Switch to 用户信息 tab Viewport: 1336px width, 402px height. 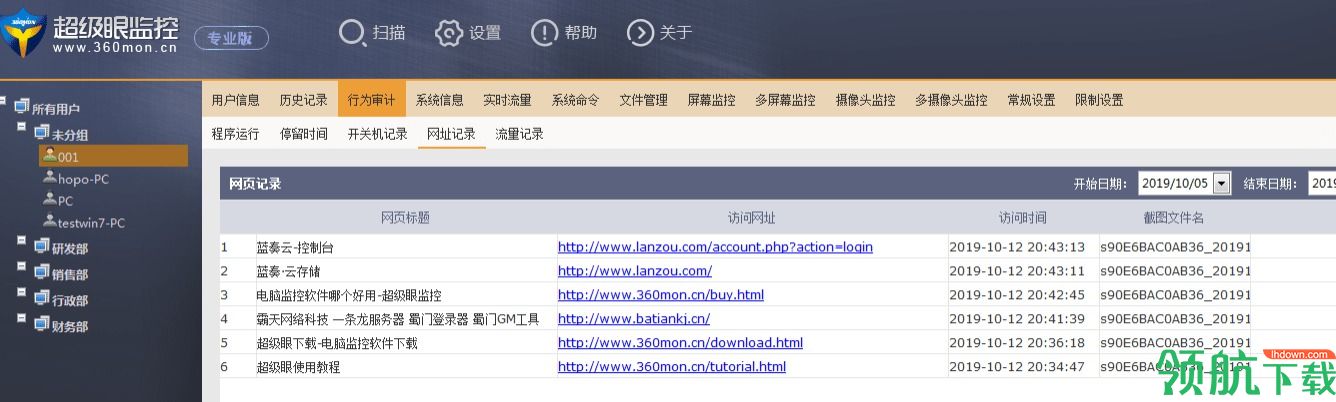point(236,100)
